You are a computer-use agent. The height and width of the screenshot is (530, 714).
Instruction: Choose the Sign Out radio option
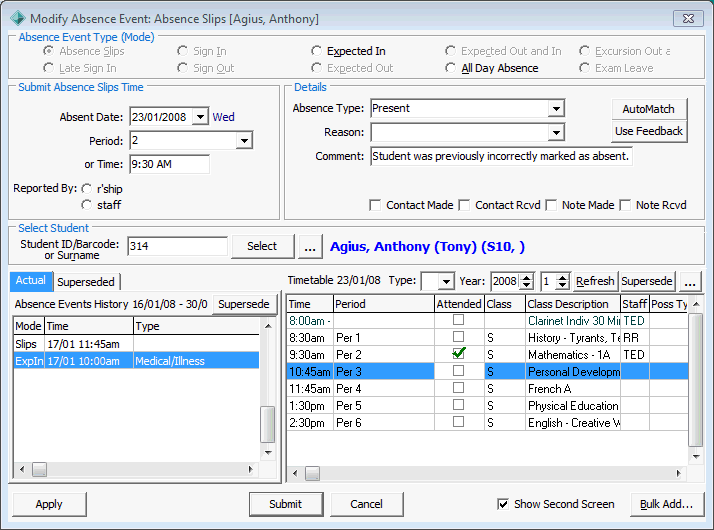coord(182,68)
